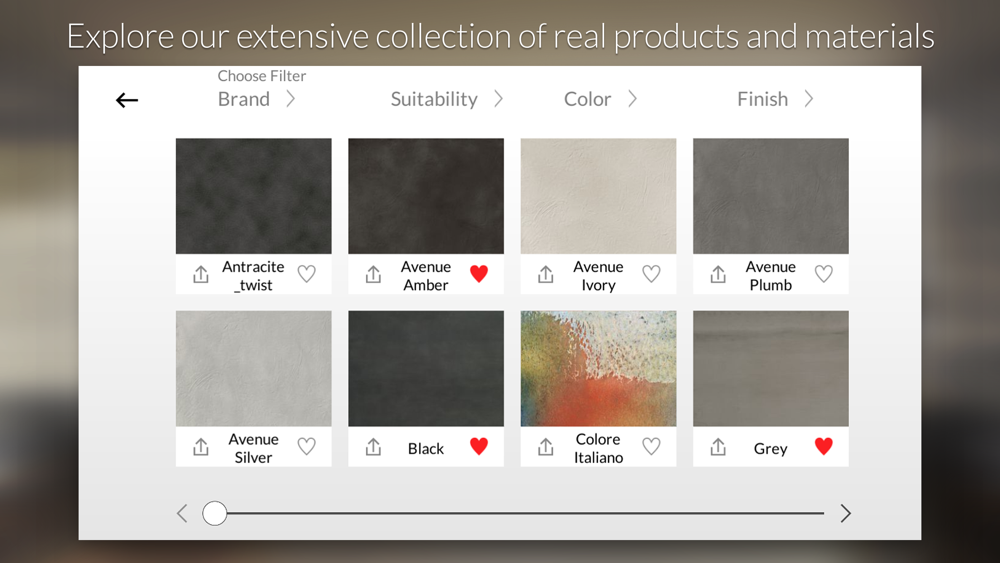Share the Grey material

(718, 447)
